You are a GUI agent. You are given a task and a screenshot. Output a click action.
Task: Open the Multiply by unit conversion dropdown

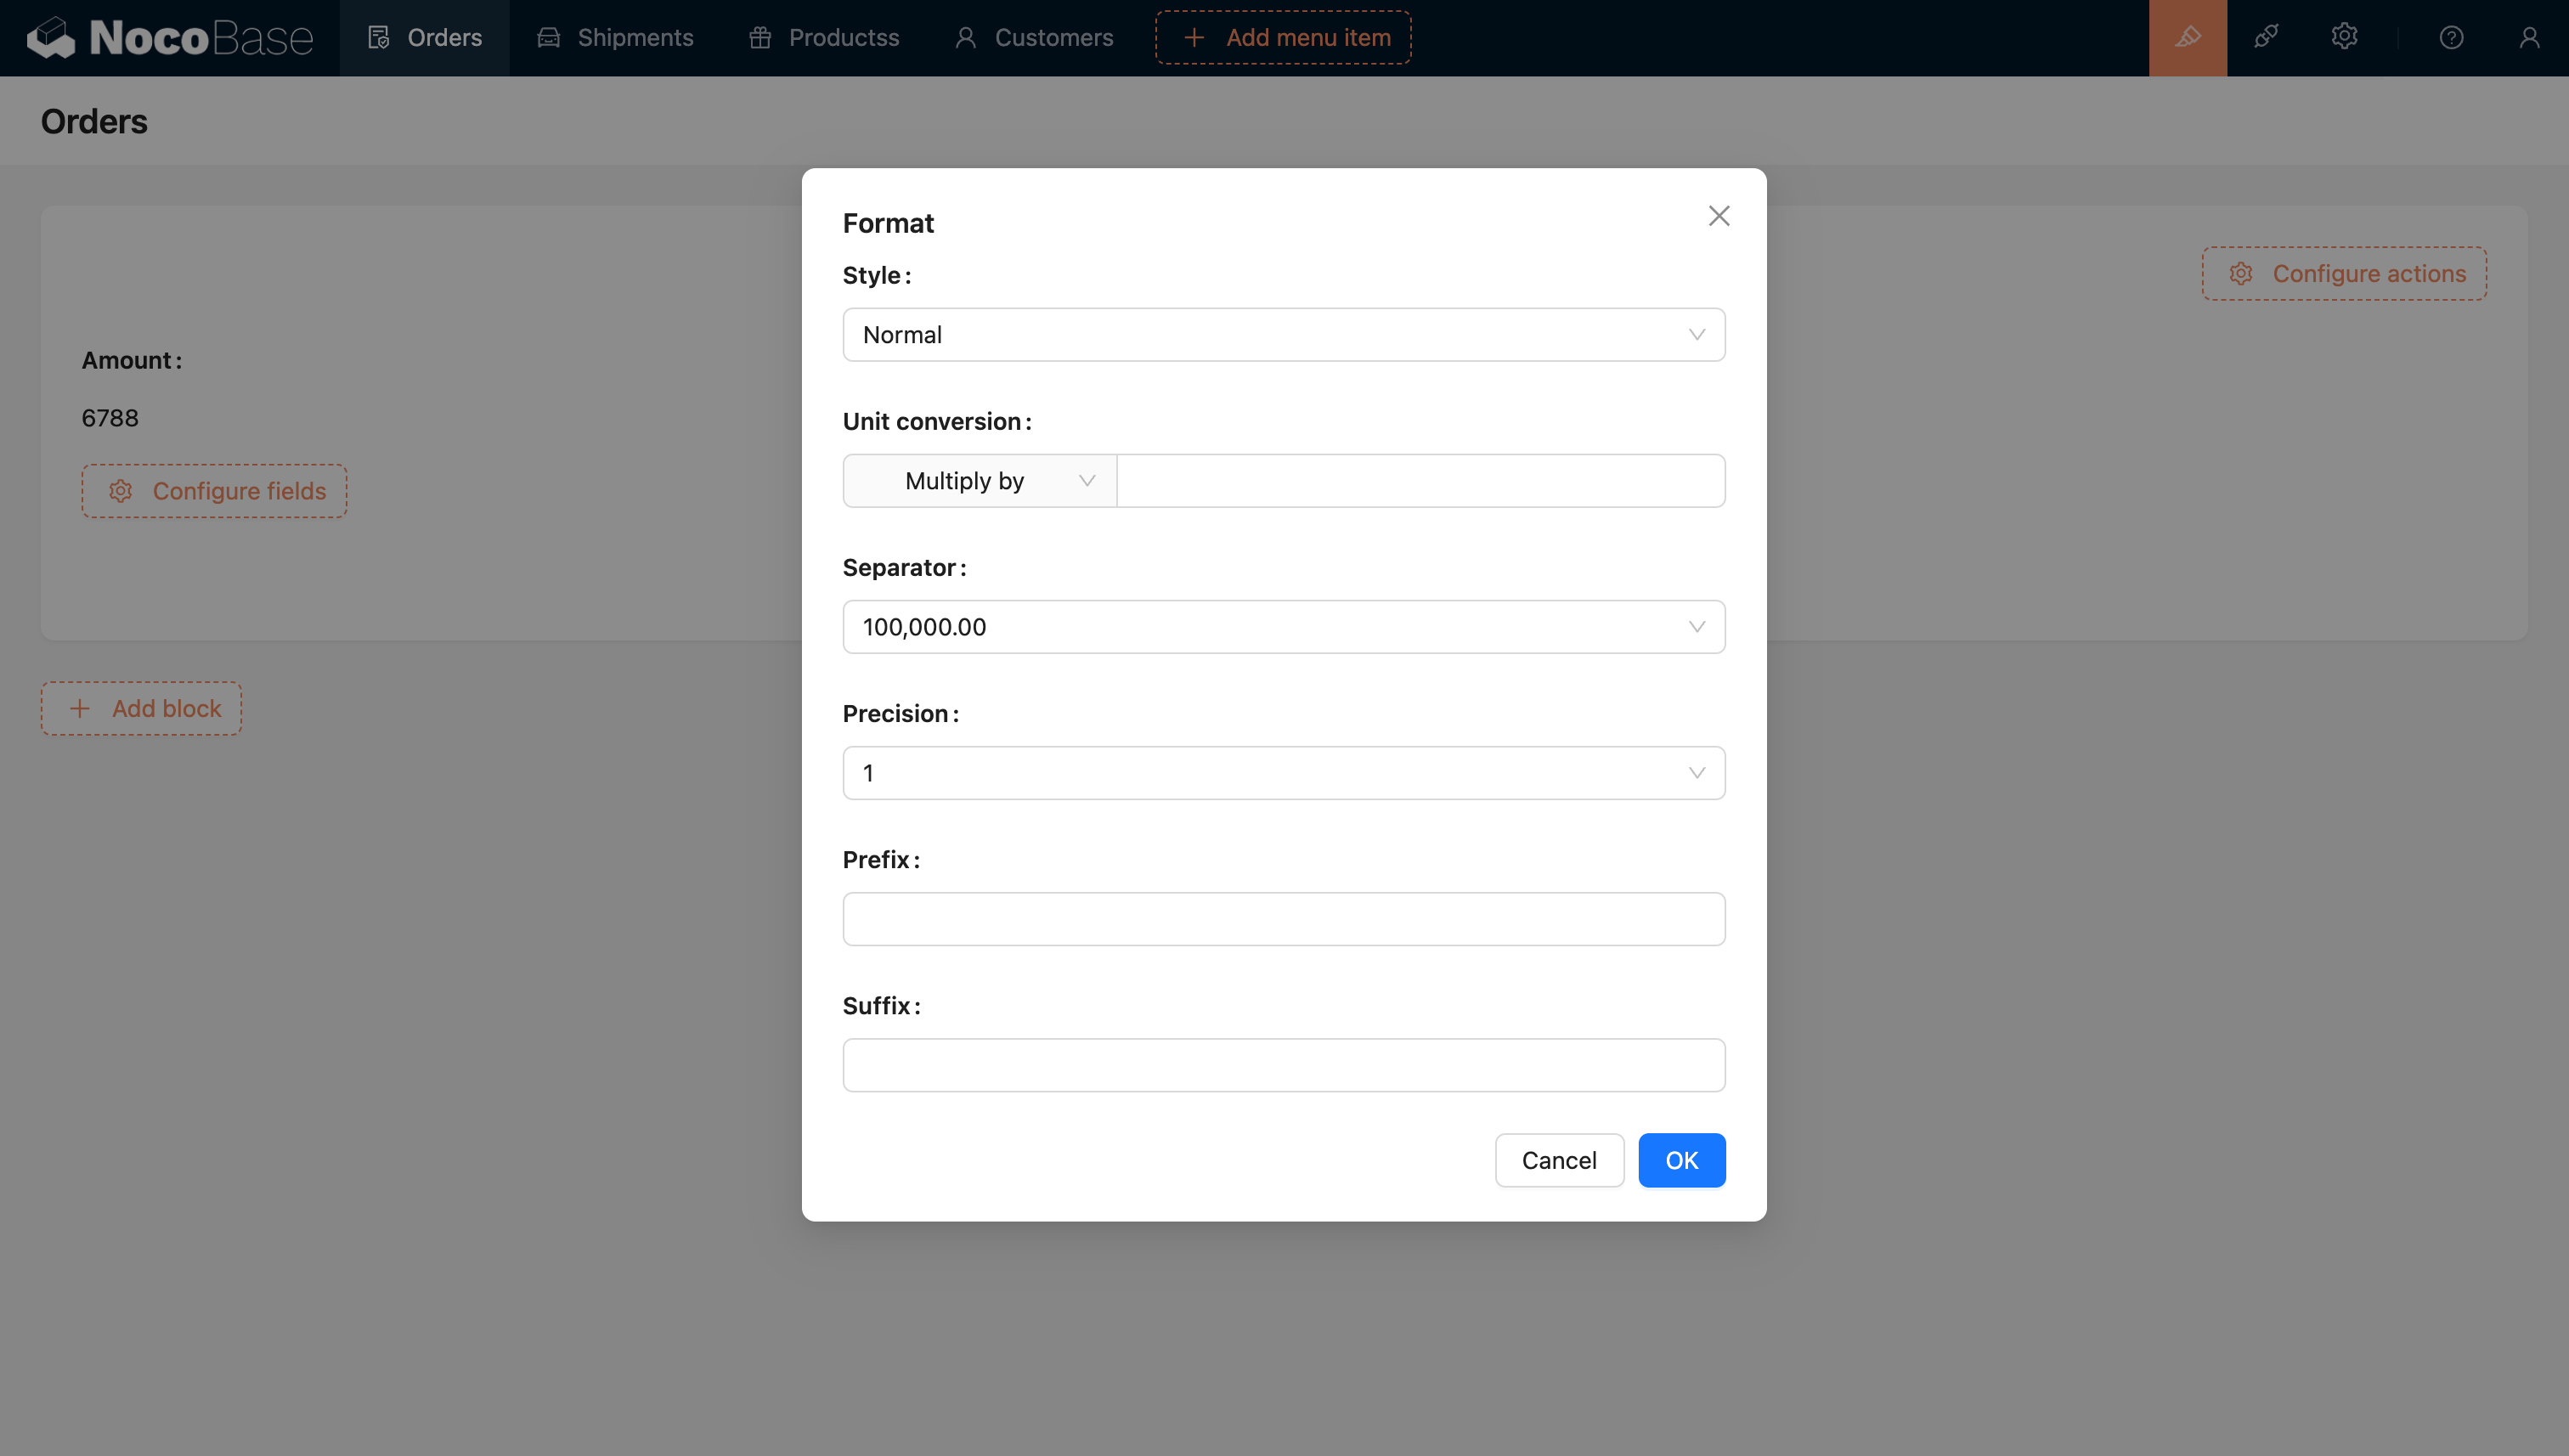tap(979, 481)
